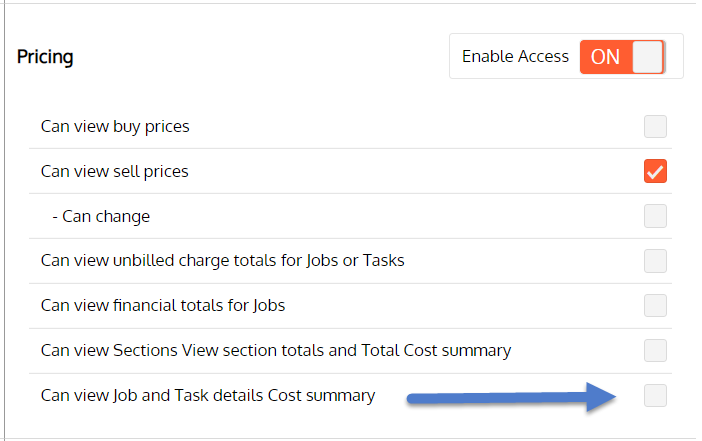
Task: Check the unbilled charge totals checkbox
Action: coord(655,261)
